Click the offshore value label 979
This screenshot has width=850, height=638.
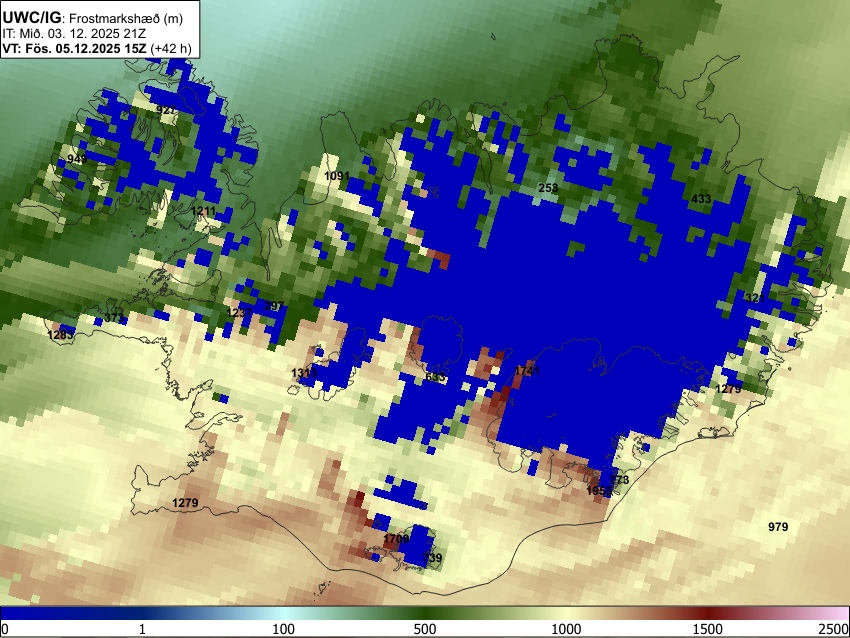point(778,526)
